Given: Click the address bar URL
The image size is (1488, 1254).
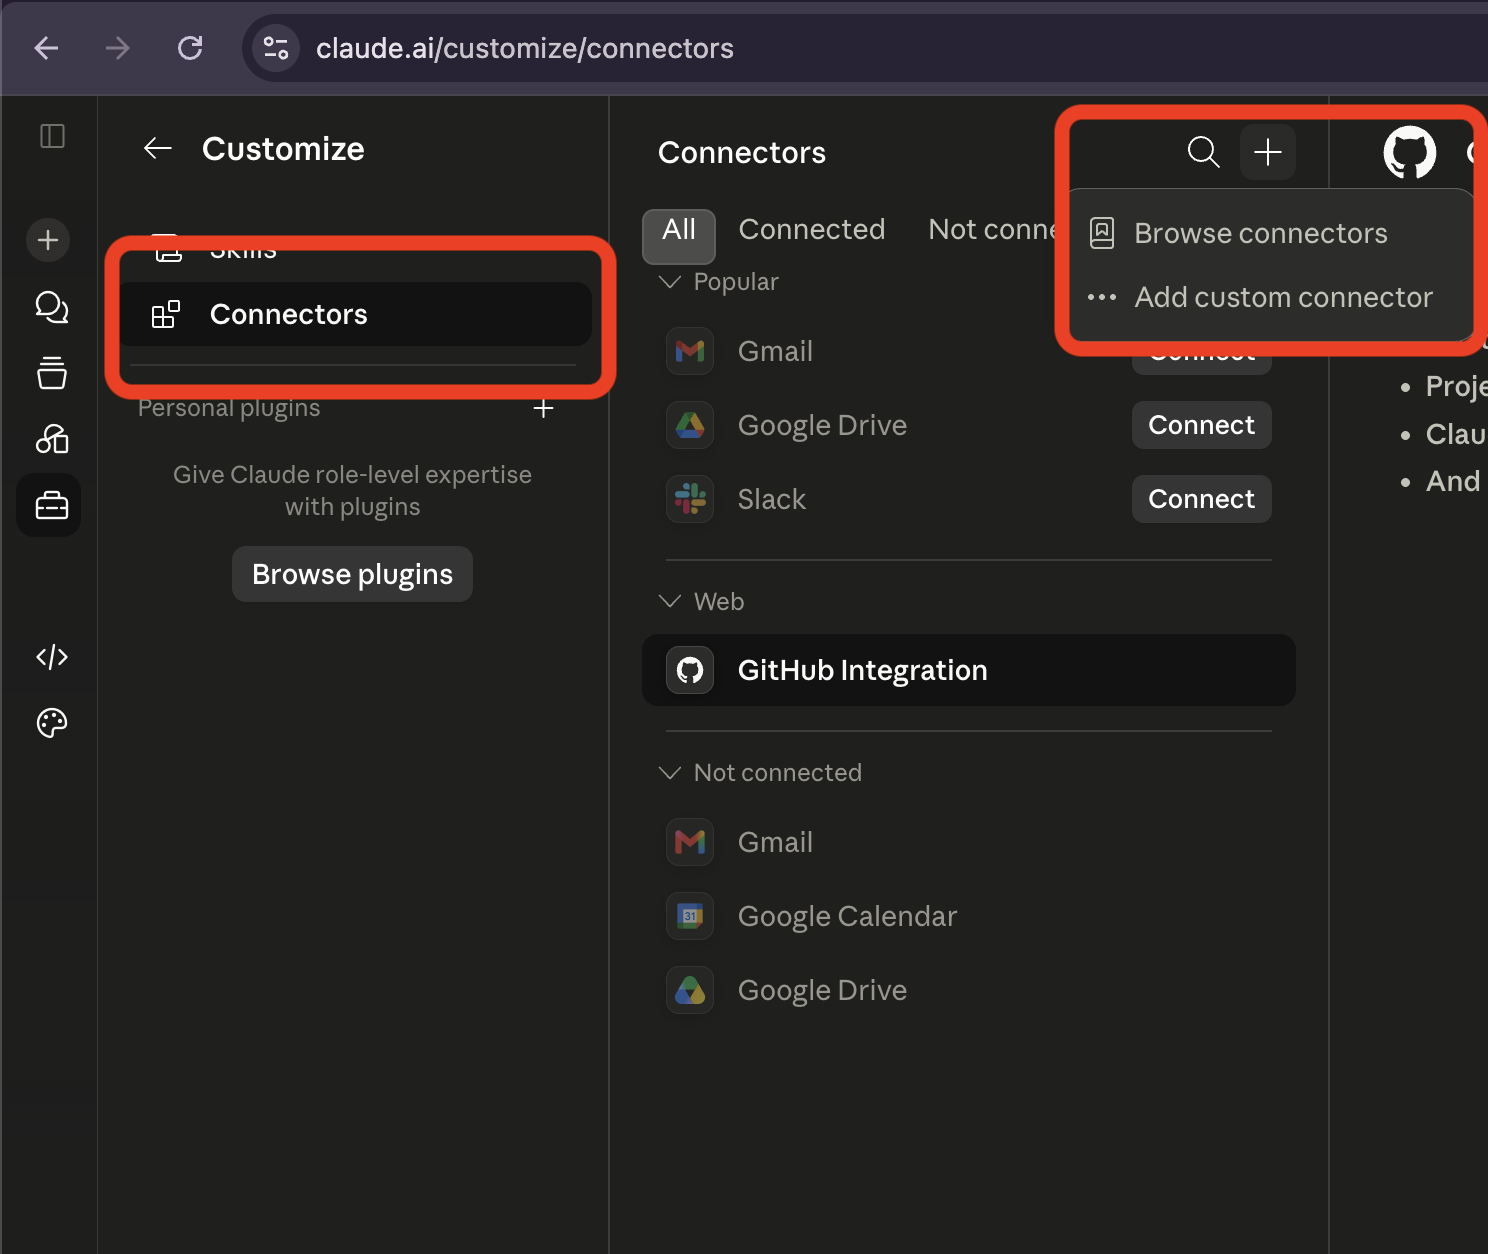Looking at the screenshot, I should (x=524, y=48).
